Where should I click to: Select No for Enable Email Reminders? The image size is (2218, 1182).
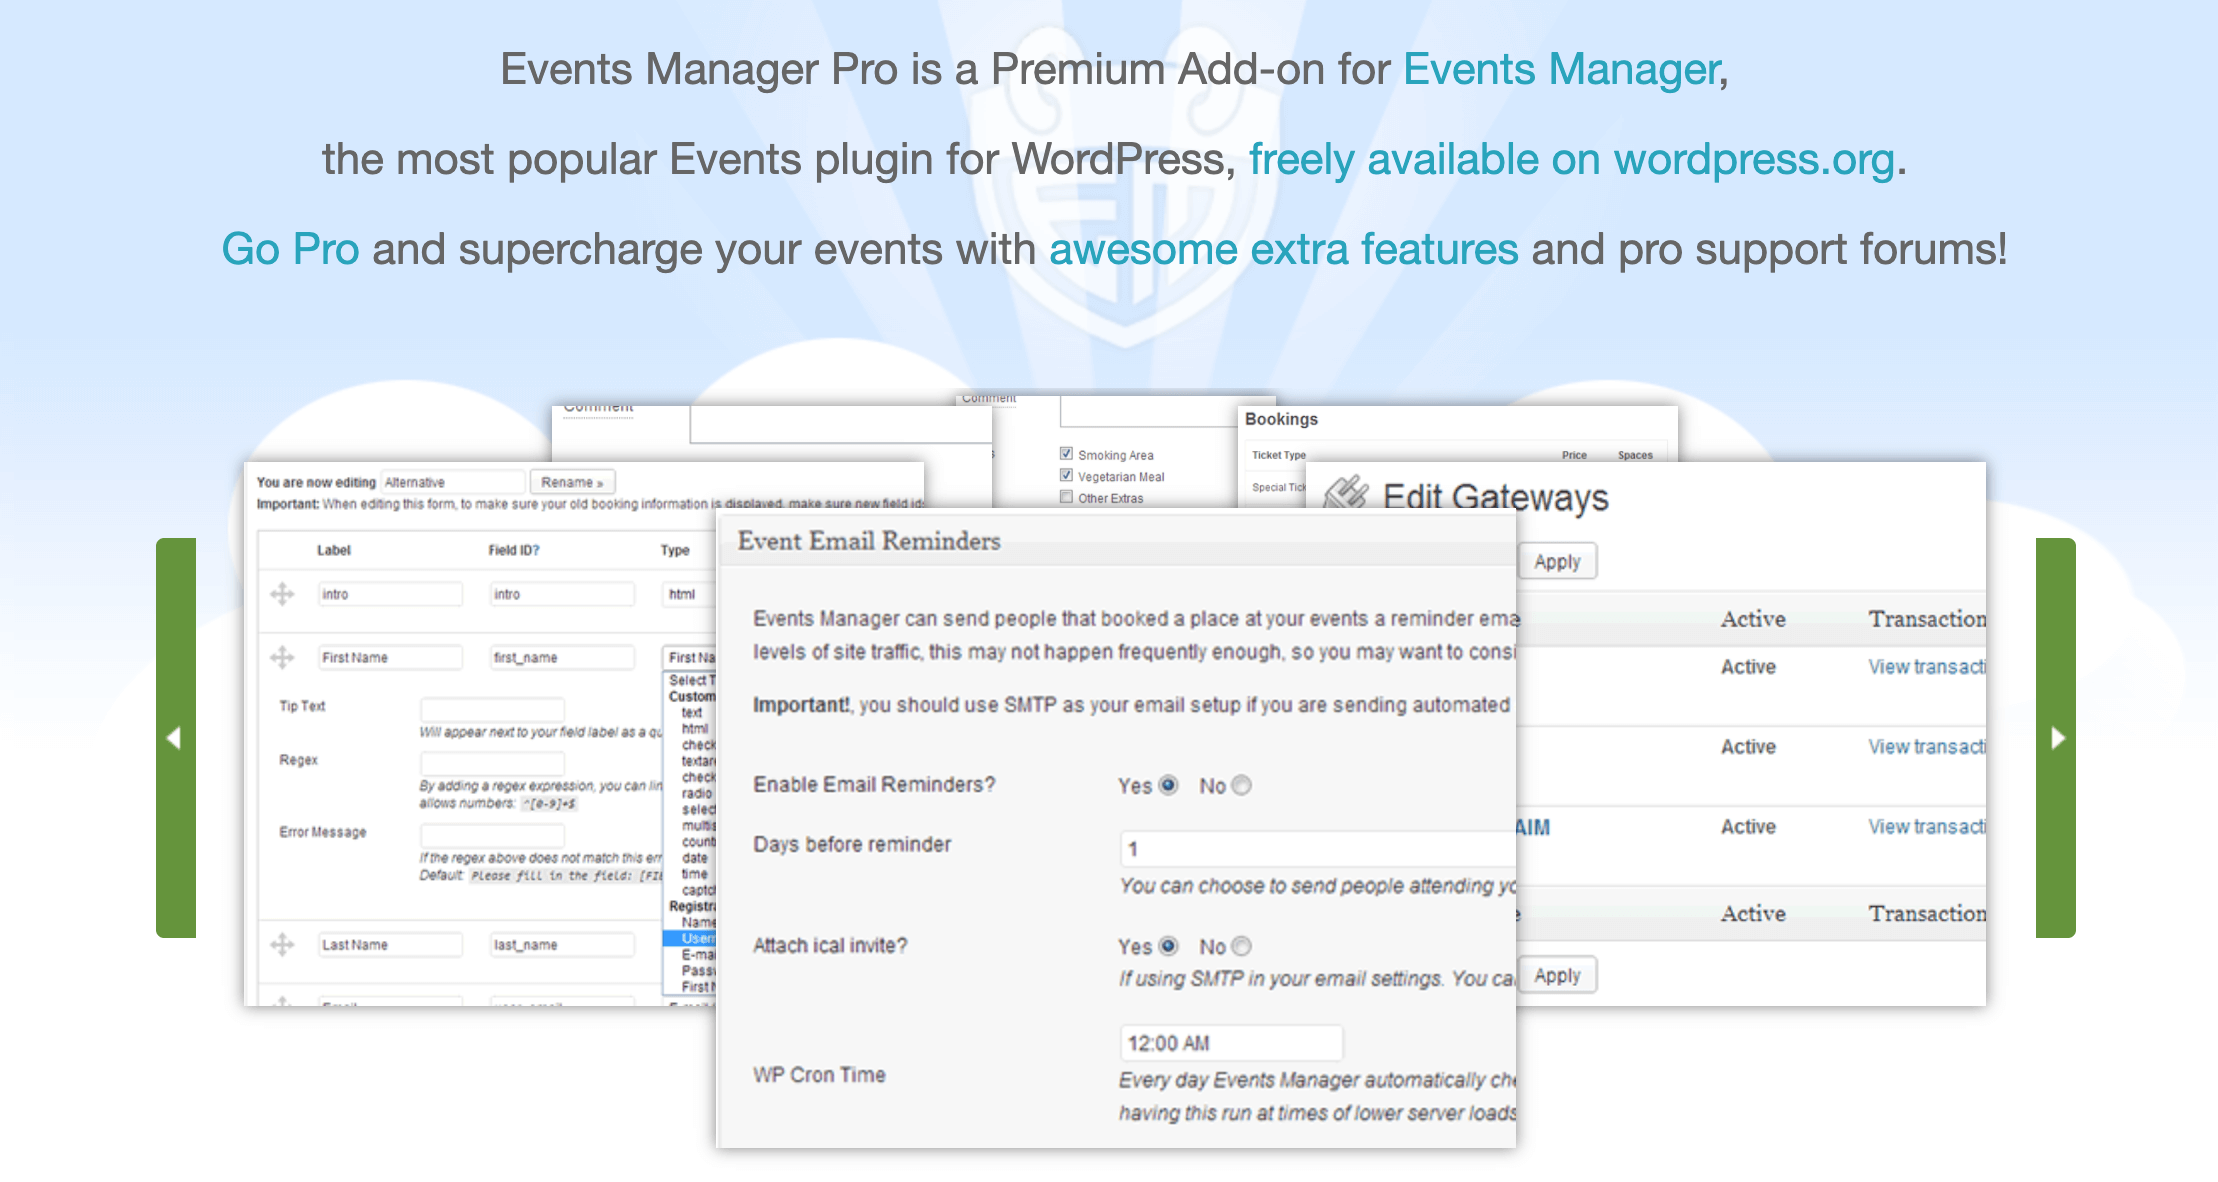1241,785
